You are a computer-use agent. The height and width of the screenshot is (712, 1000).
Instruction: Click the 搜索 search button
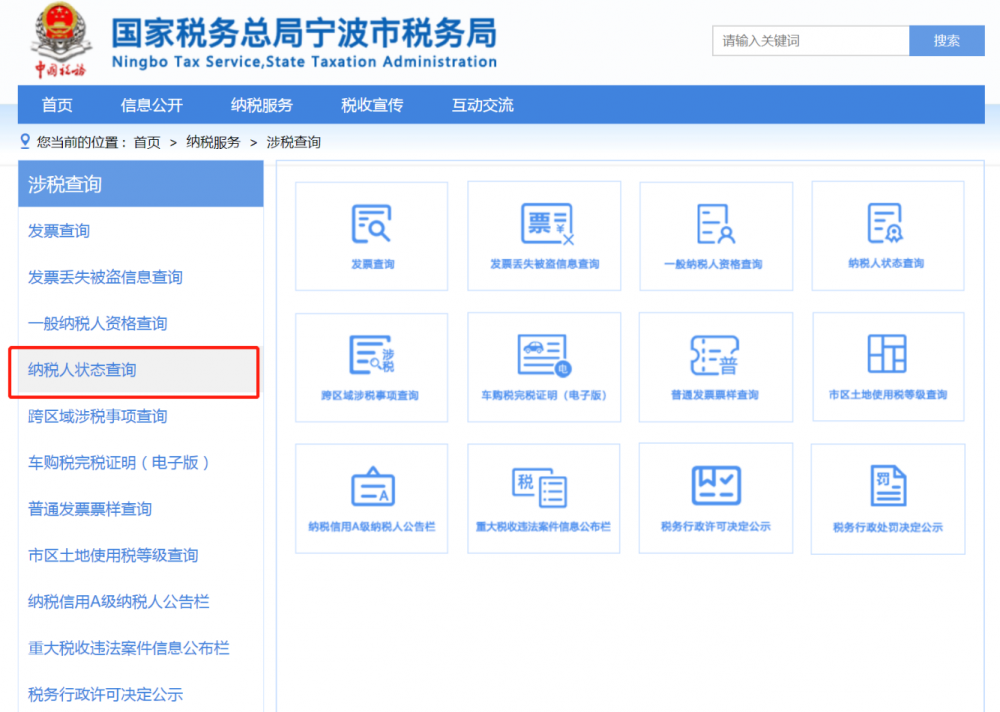coord(945,40)
